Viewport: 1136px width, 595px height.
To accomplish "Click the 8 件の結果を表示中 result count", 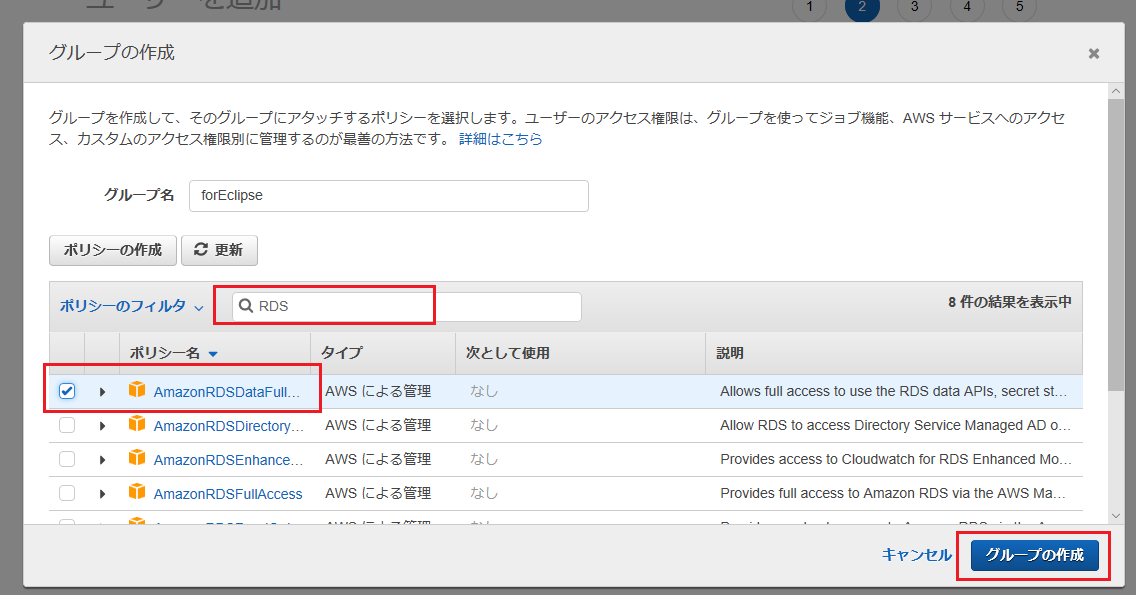I will click(1010, 302).
